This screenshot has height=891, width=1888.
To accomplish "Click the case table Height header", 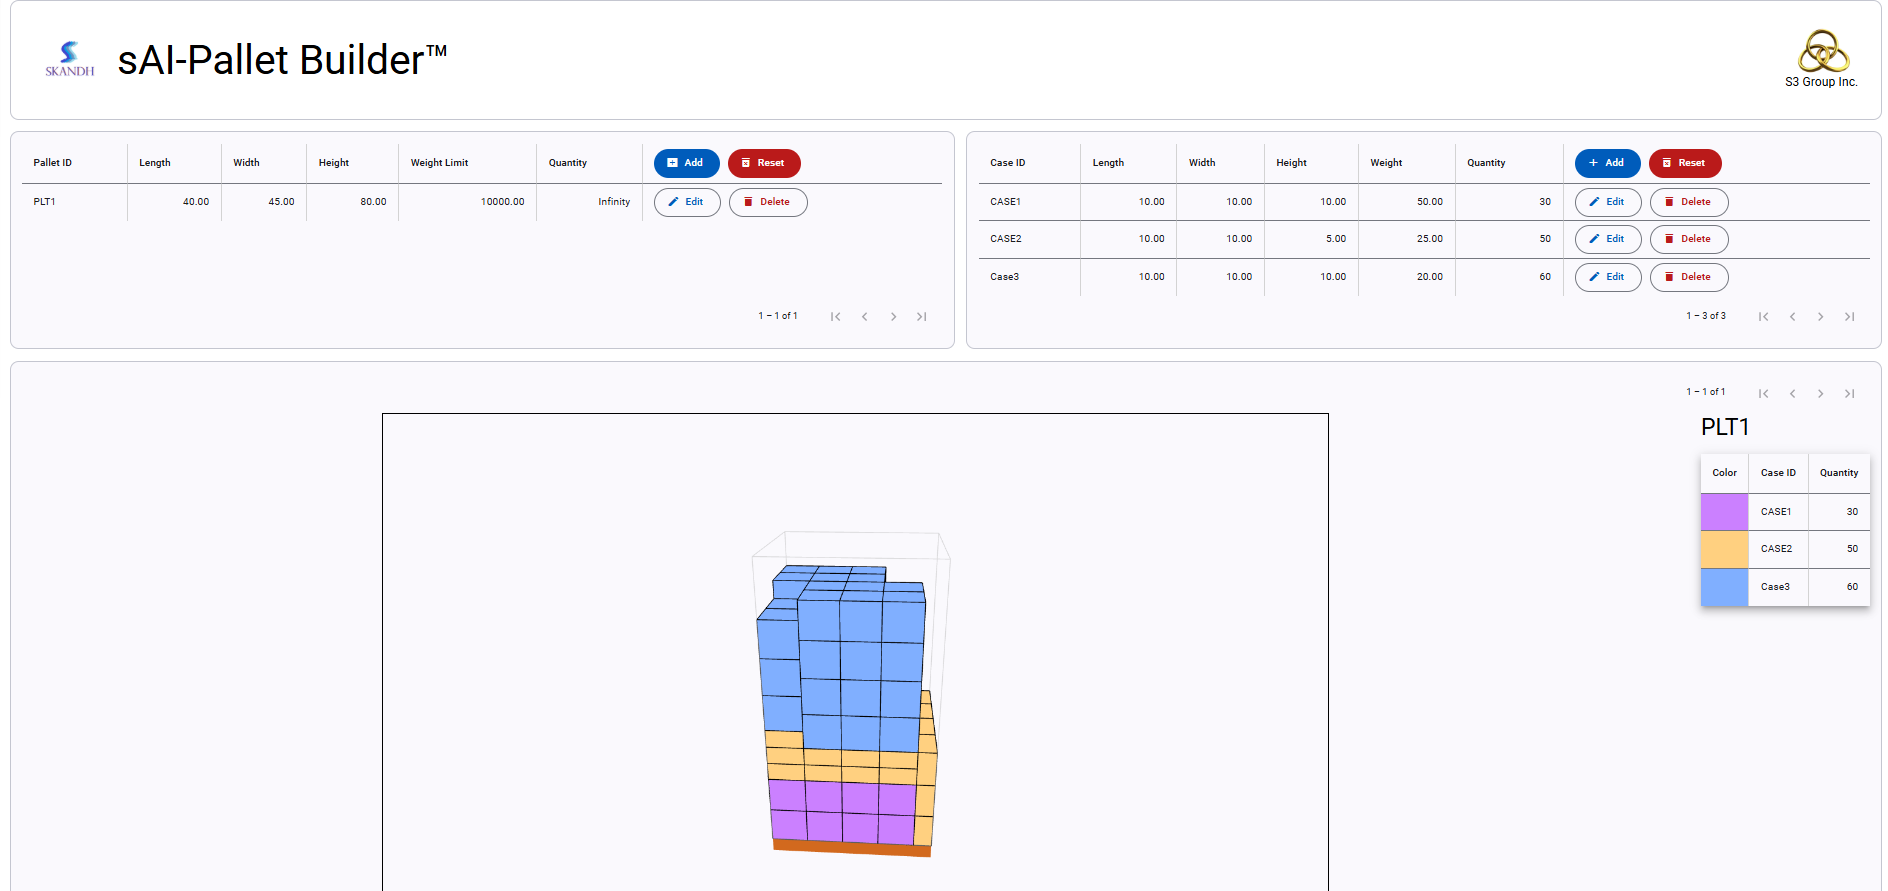I will [x=1291, y=163].
